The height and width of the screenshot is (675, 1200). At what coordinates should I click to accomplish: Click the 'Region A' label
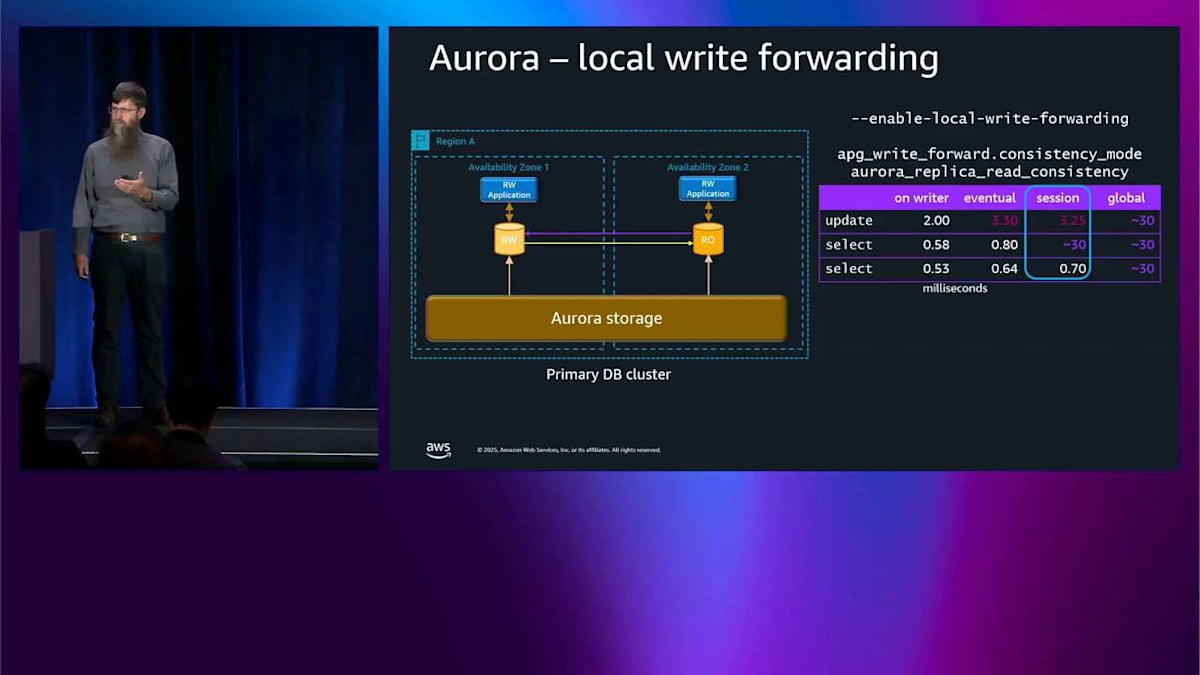455,142
